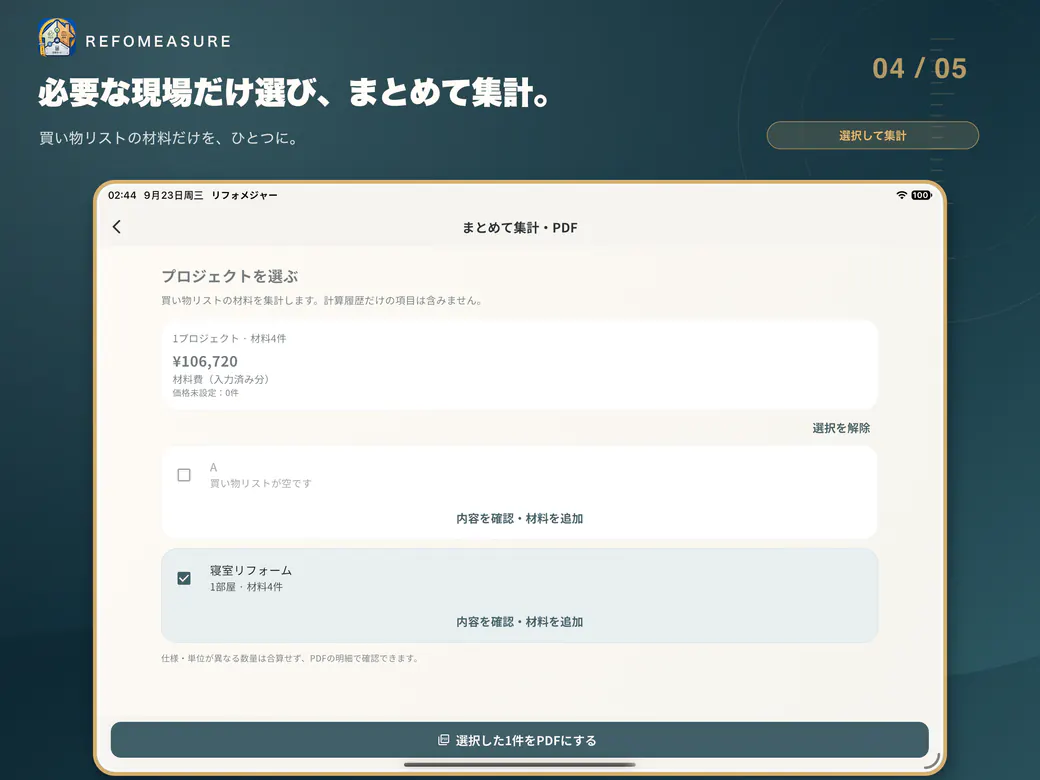Select the 寝室リフォーム project title

[x=251, y=570]
